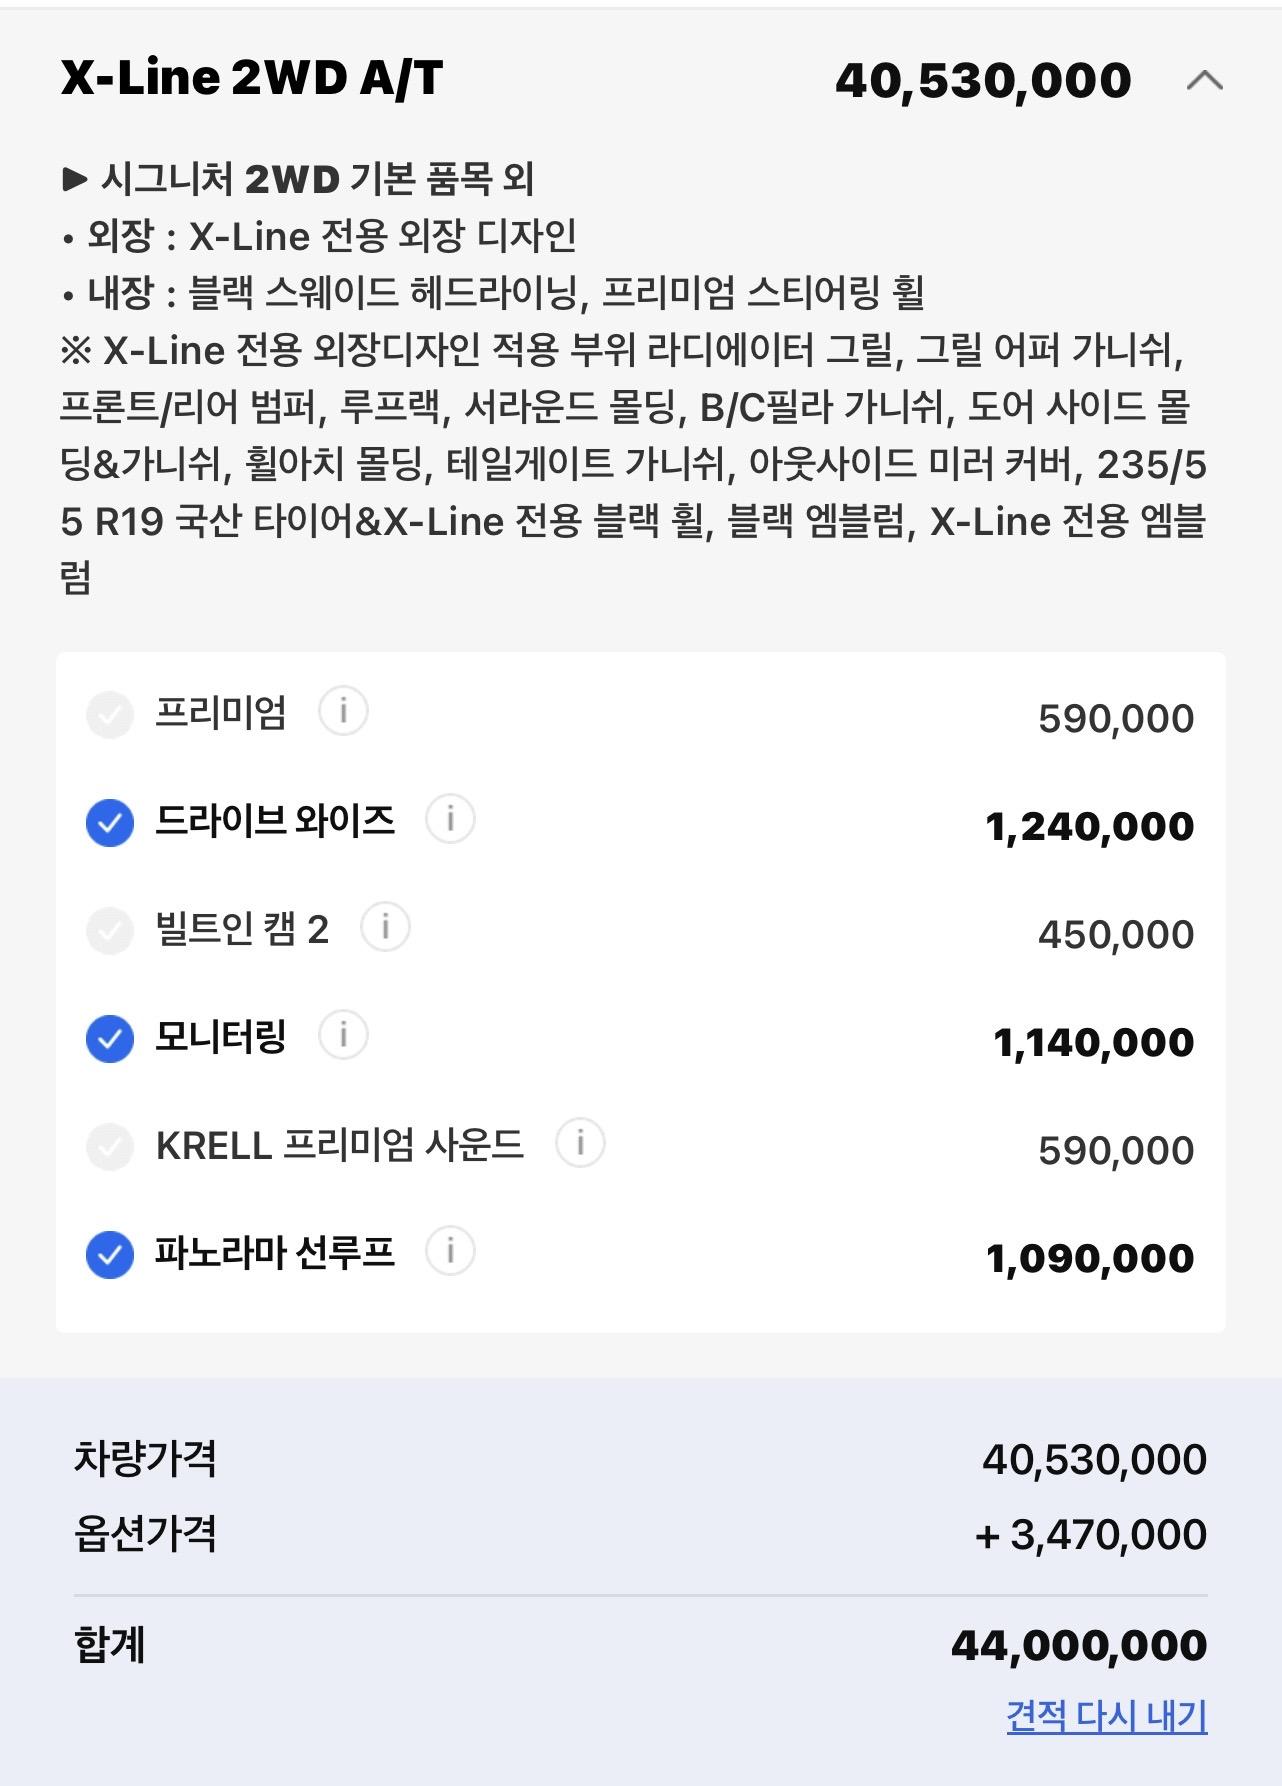Check the 프리미엄 option checkbox

(110, 715)
